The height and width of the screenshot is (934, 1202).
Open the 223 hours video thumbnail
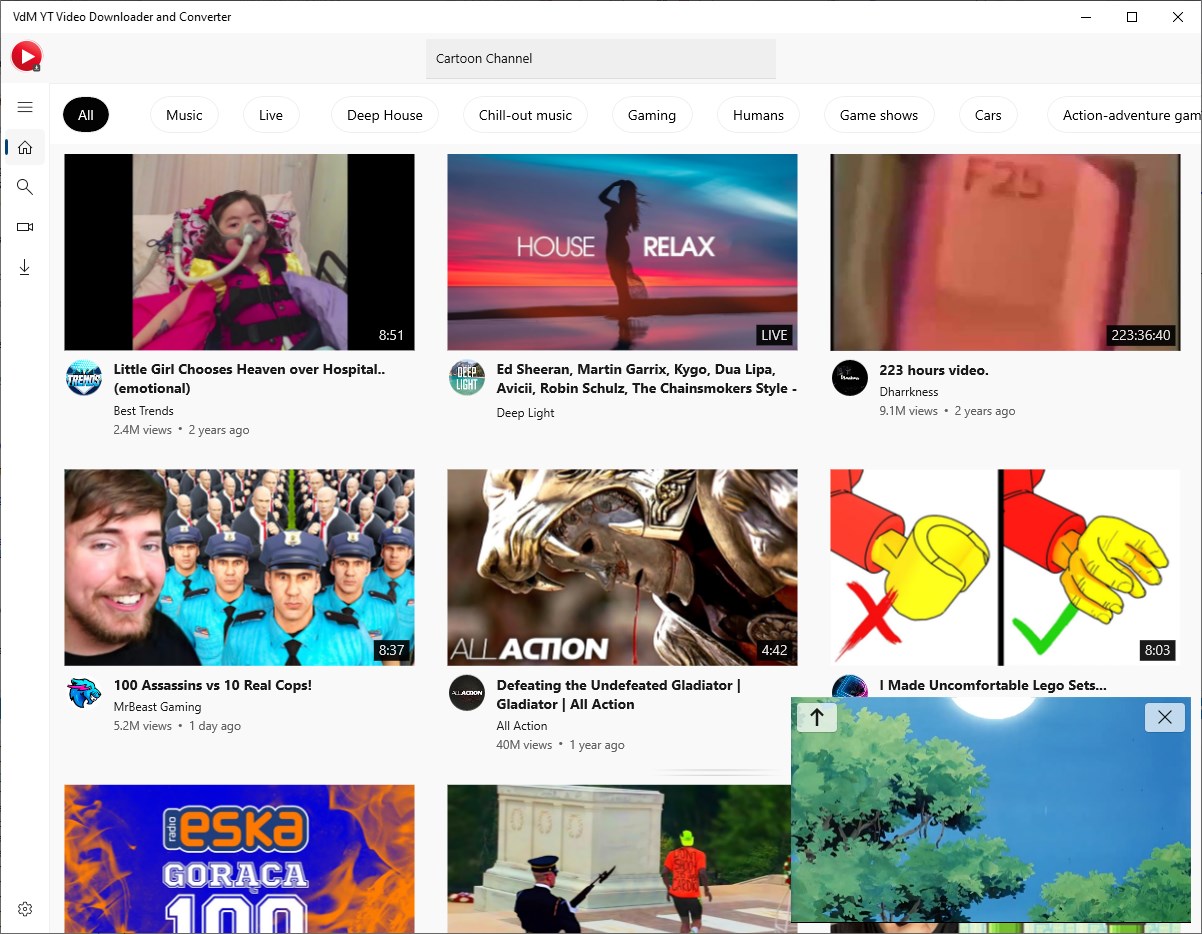[x=1005, y=252]
